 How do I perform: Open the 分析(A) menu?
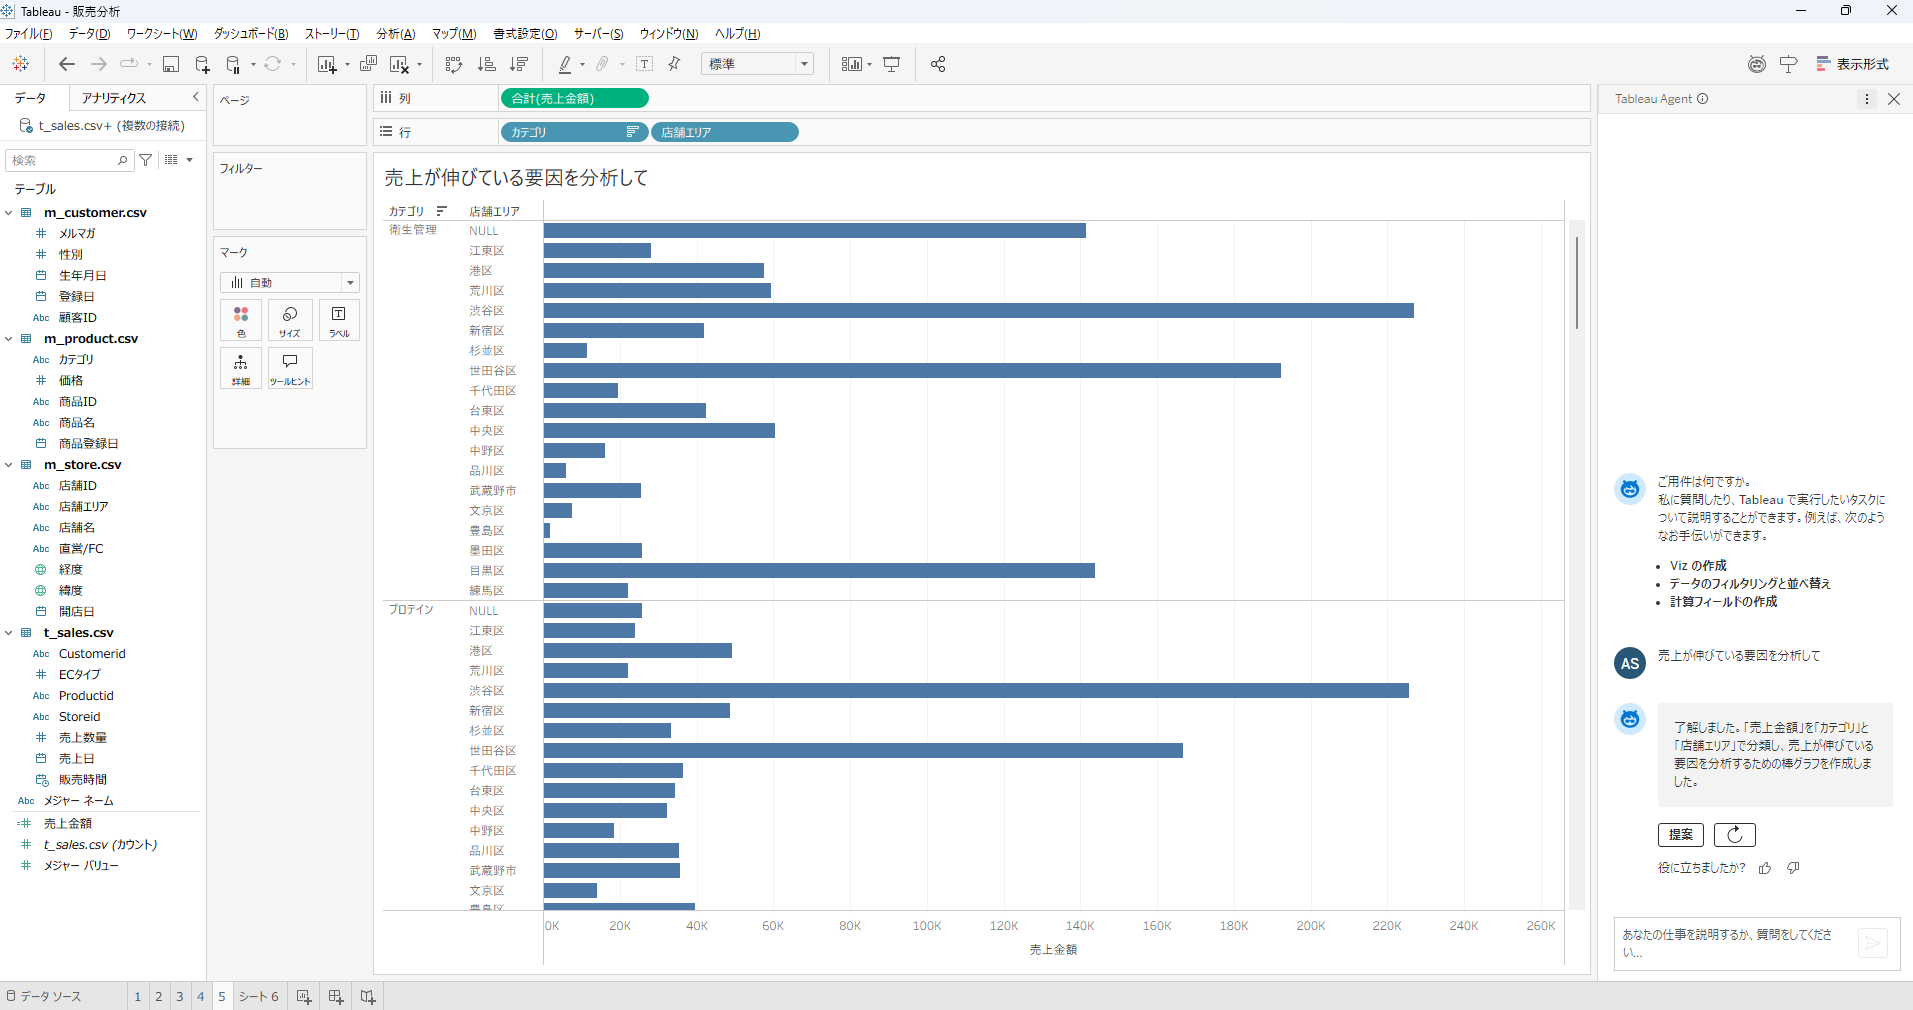(395, 34)
